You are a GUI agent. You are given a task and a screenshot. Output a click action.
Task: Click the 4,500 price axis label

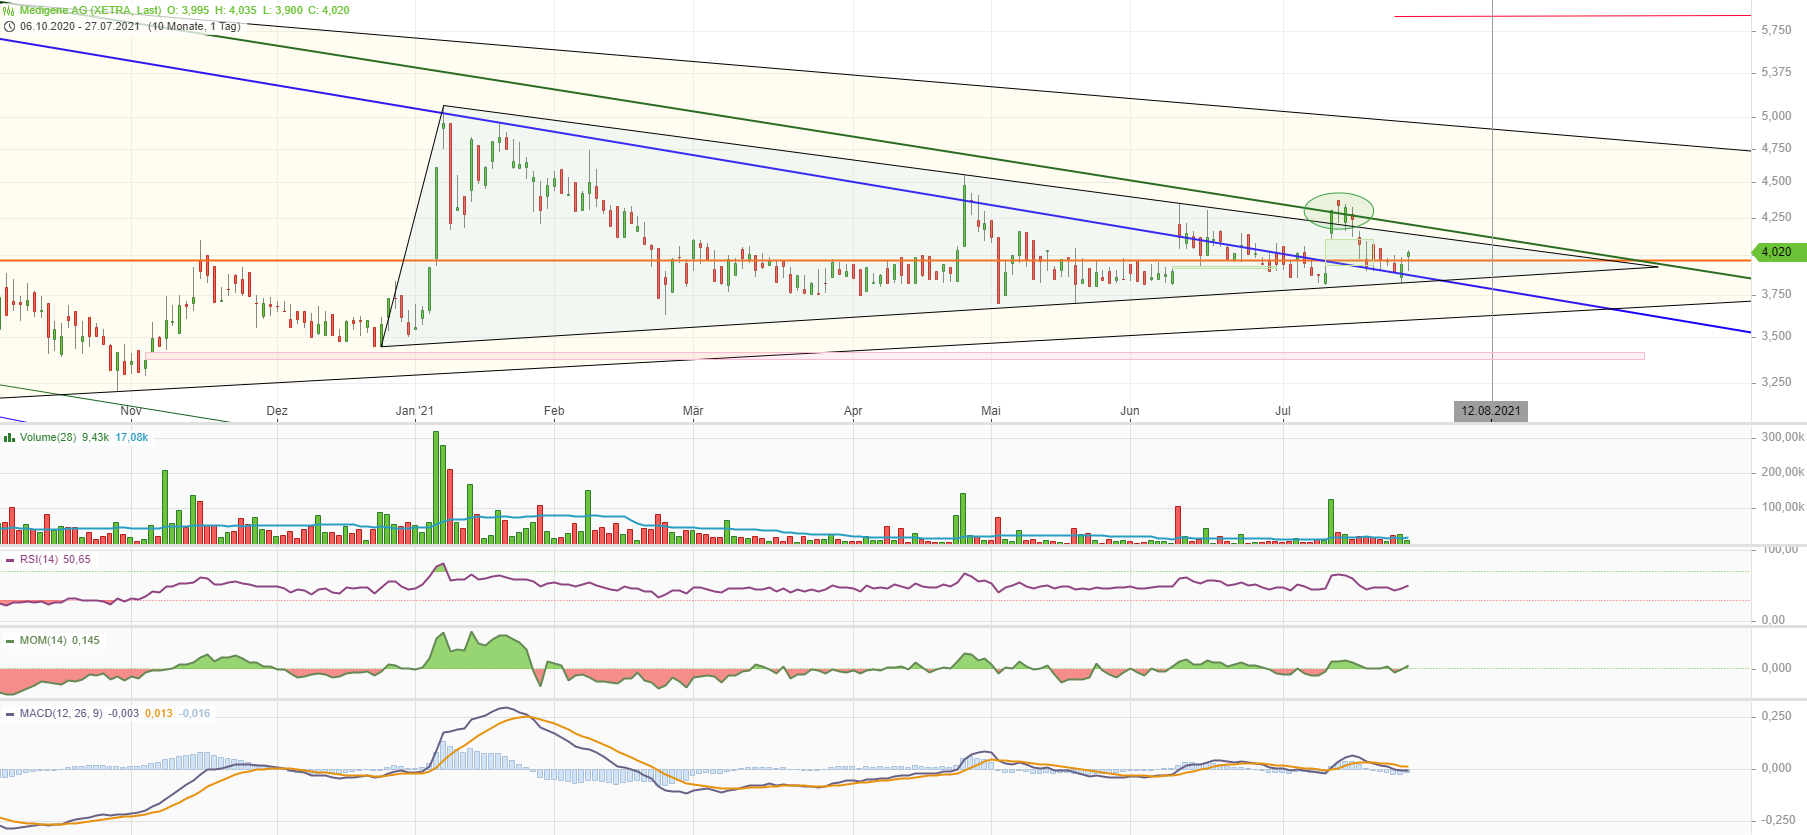coord(1777,181)
